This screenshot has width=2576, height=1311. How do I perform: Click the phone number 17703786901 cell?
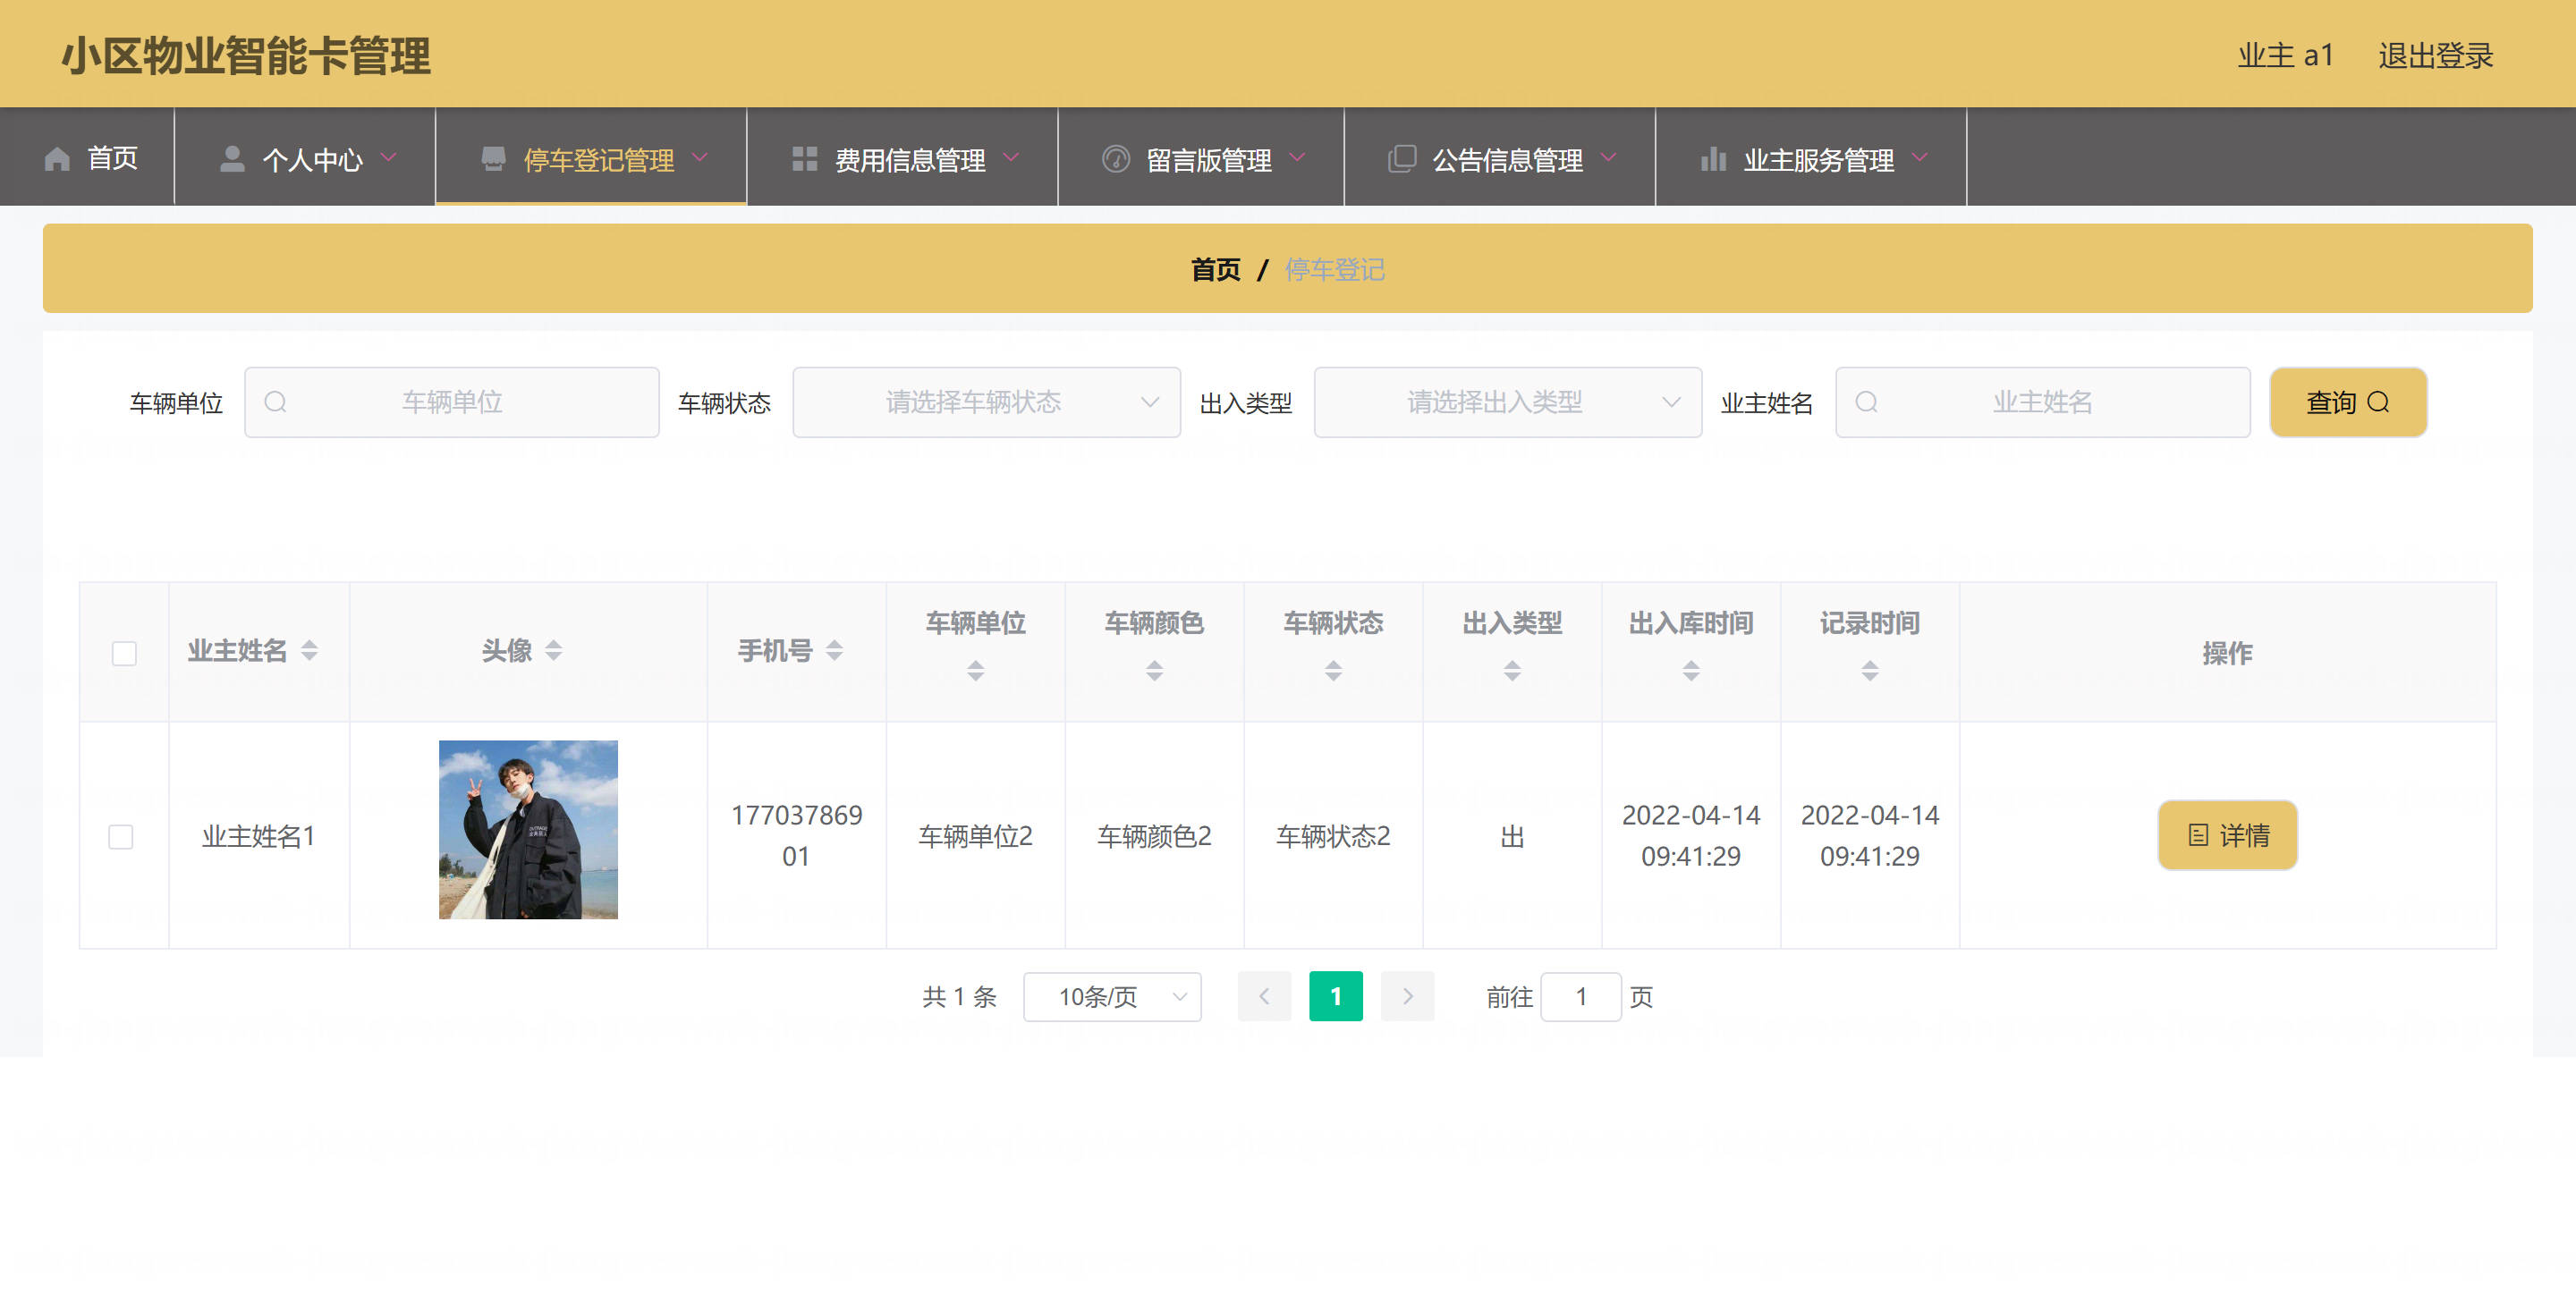click(796, 836)
